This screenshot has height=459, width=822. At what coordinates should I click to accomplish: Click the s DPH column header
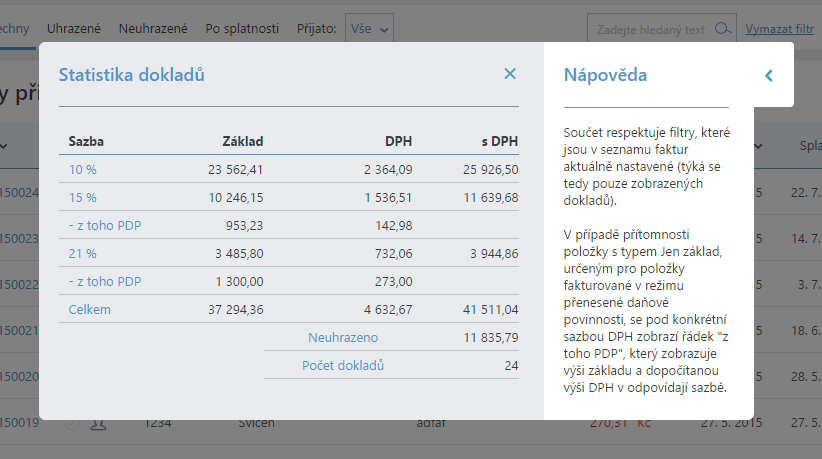coord(500,141)
